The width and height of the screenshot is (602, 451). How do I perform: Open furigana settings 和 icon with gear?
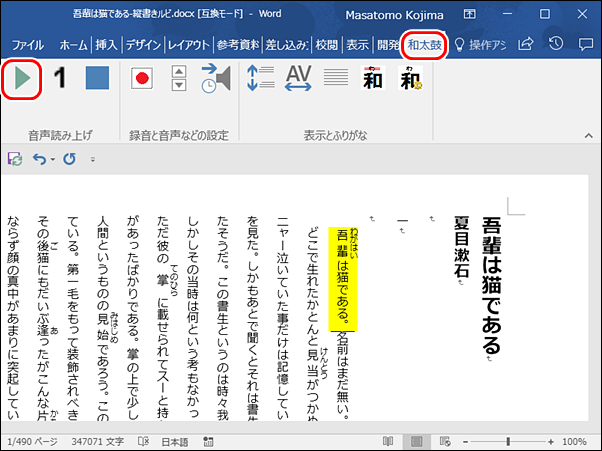(x=410, y=78)
